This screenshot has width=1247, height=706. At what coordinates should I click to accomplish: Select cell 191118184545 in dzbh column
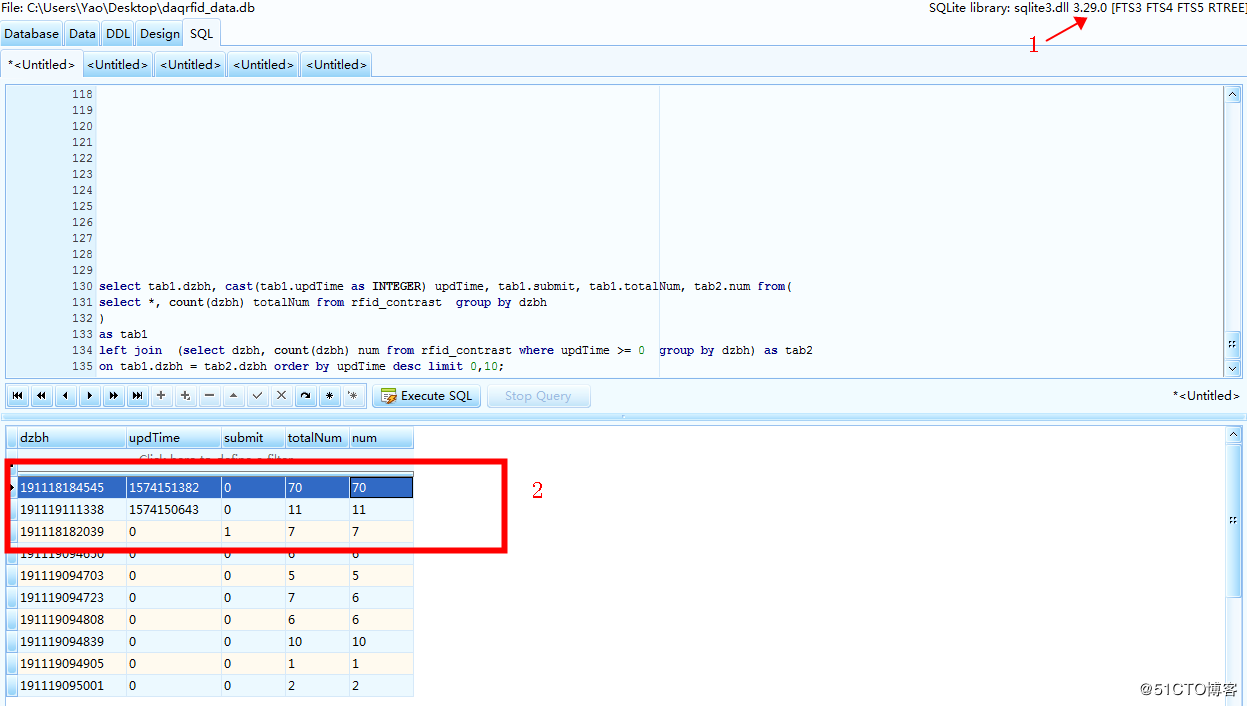coord(72,488)
